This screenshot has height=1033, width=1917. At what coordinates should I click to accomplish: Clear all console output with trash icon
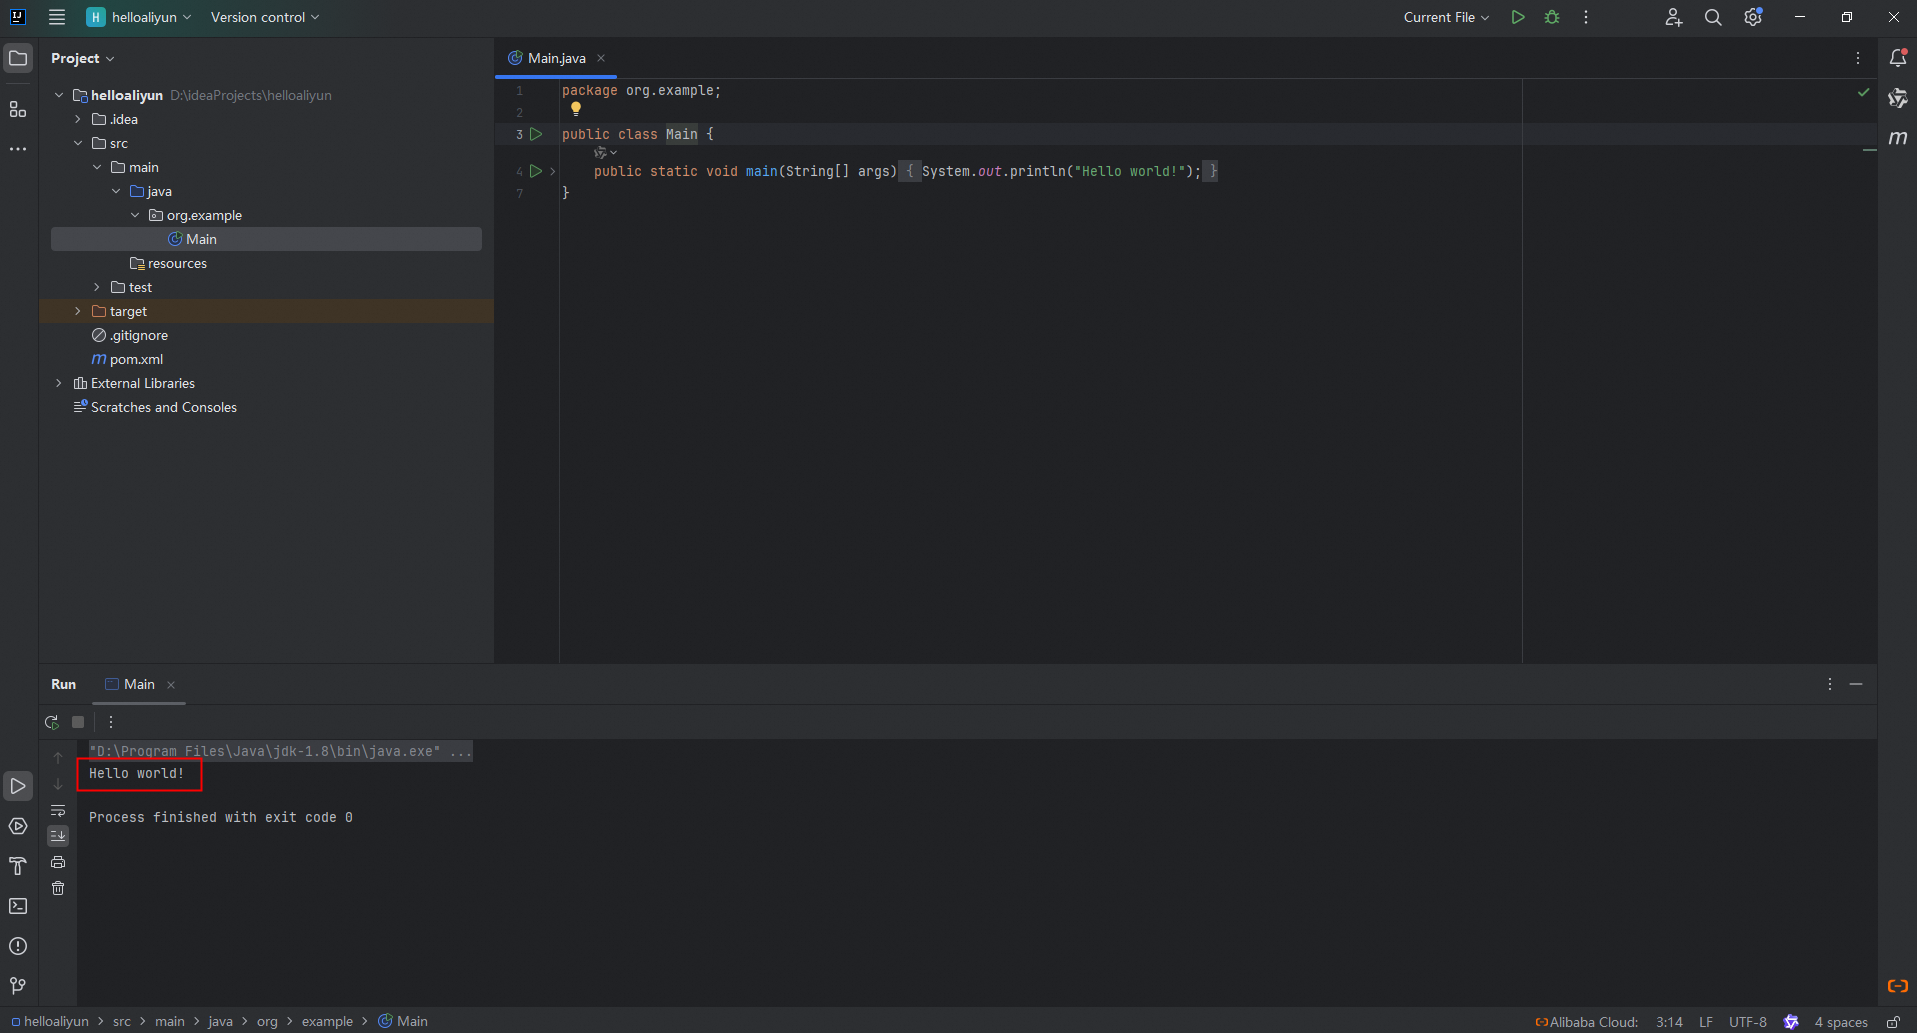58,888
